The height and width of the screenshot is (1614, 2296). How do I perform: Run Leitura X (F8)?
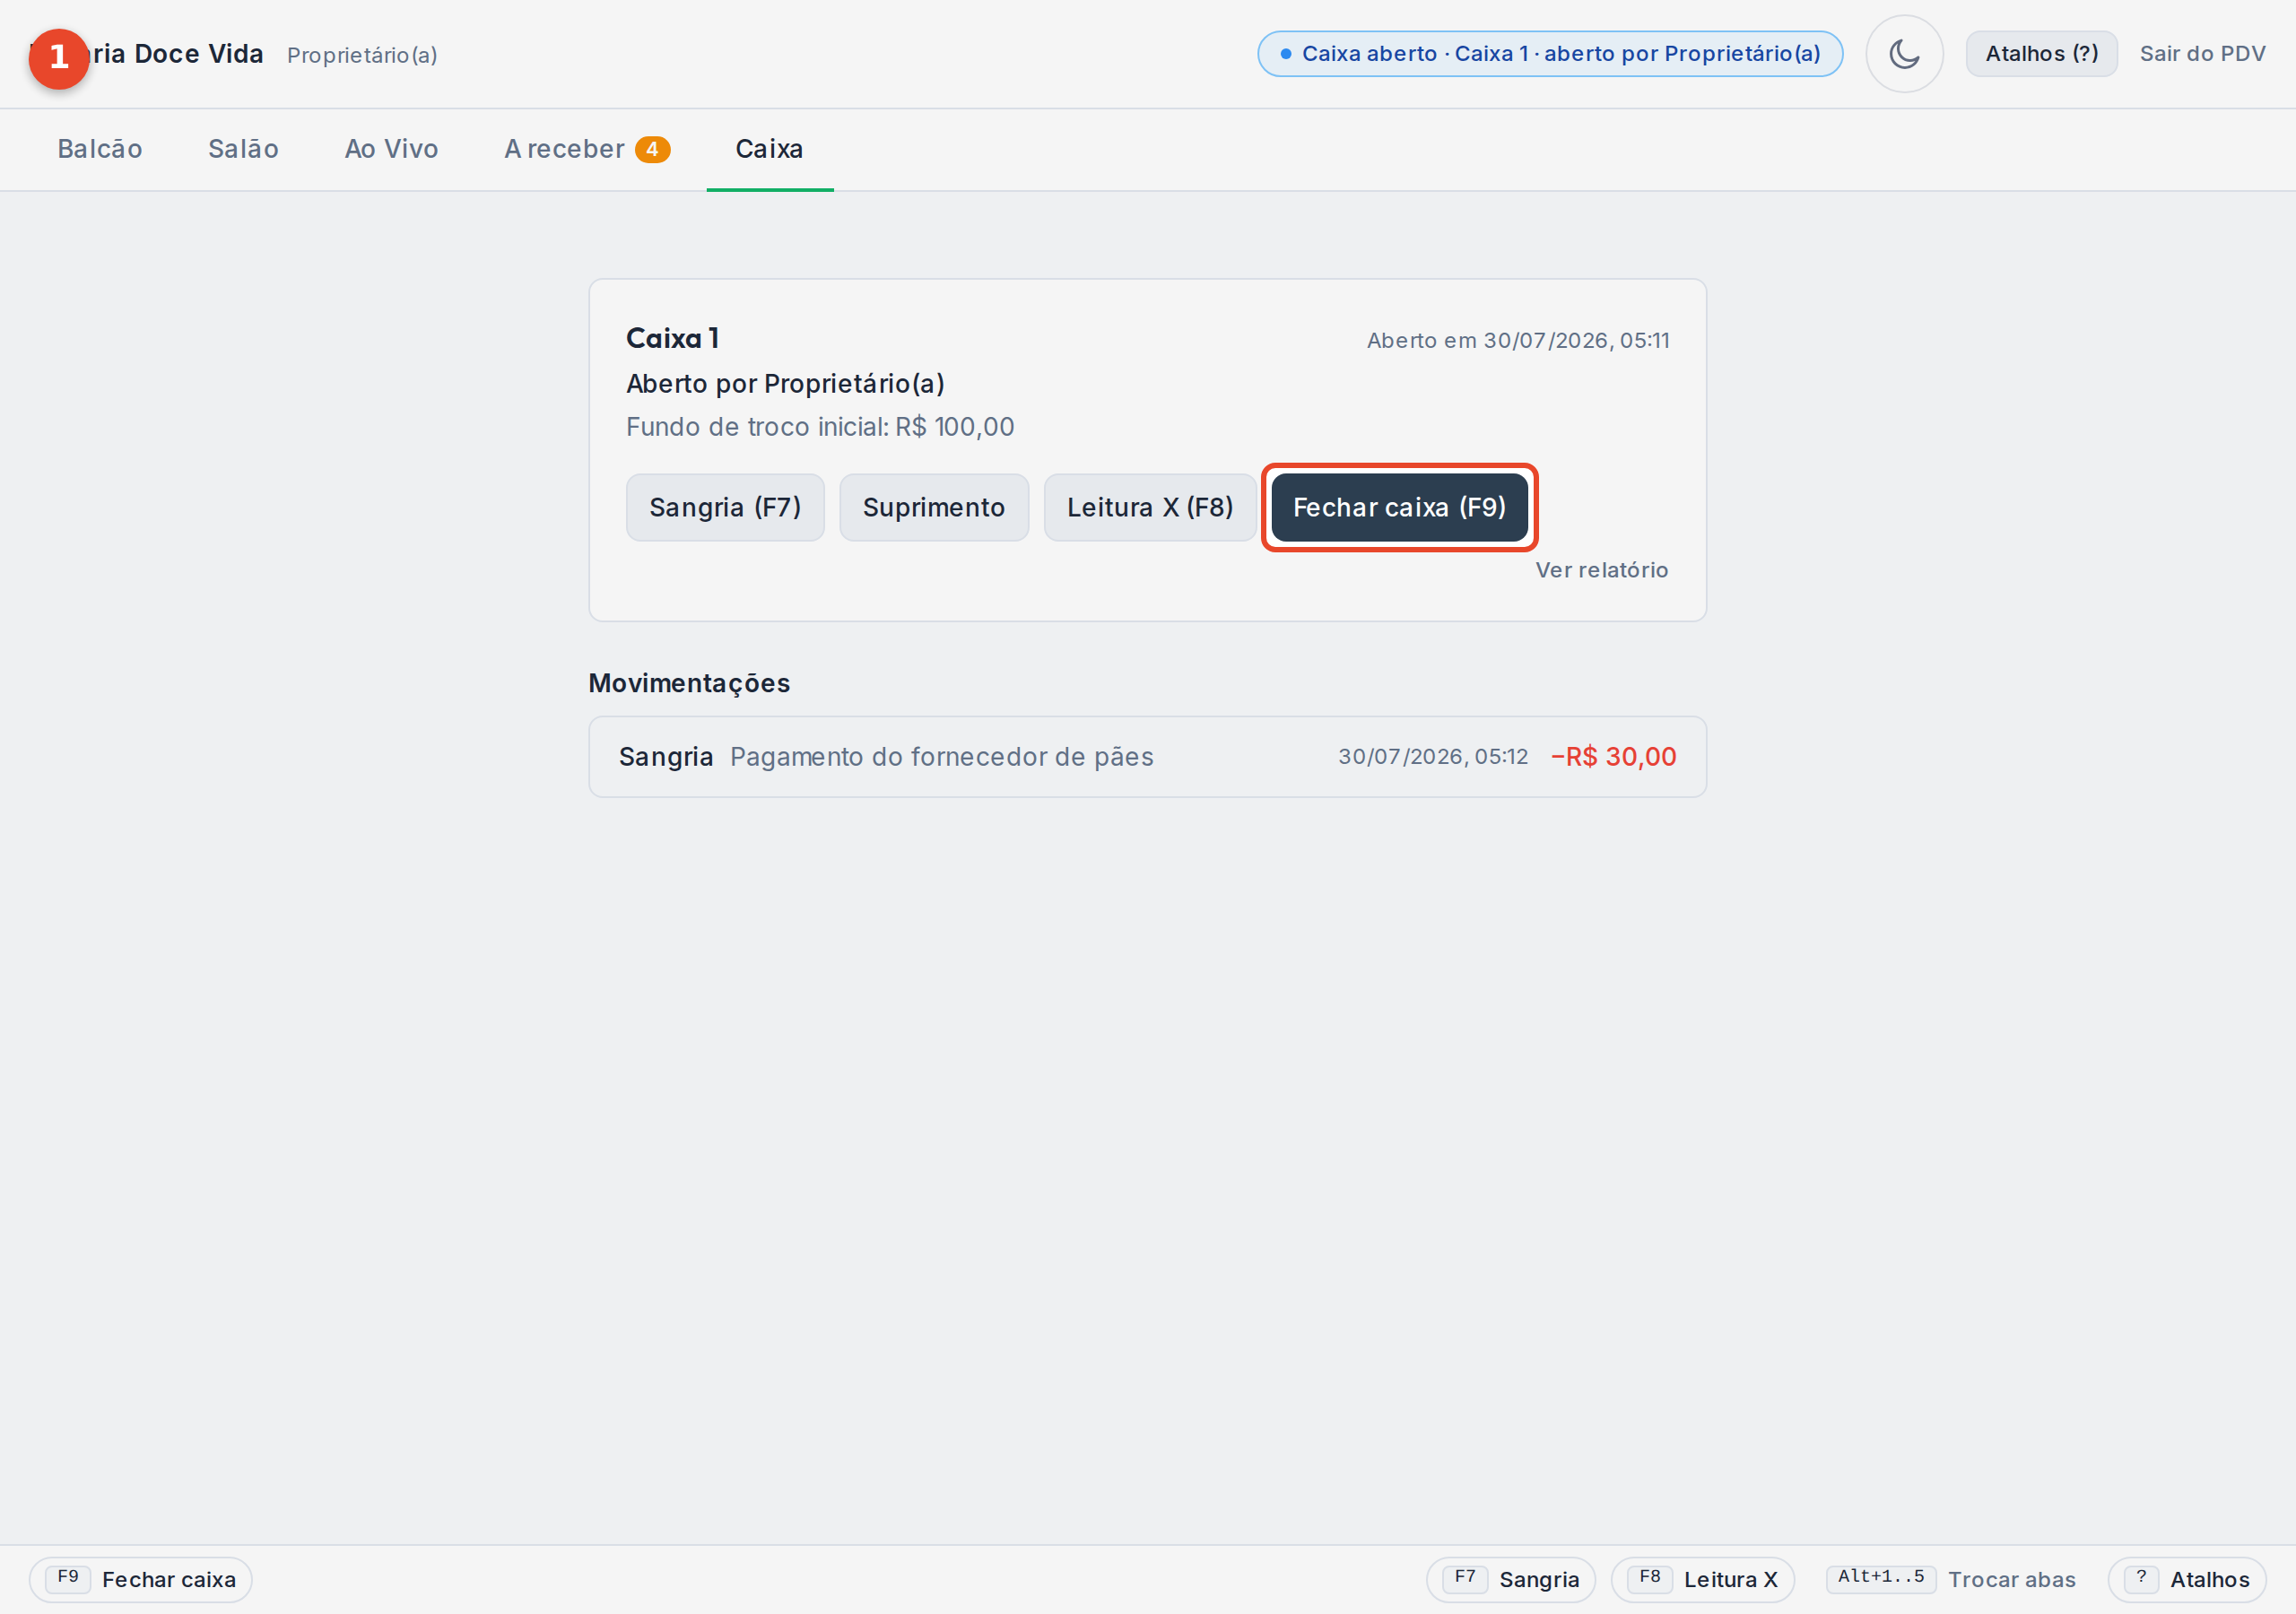(x=1149, y=507)
